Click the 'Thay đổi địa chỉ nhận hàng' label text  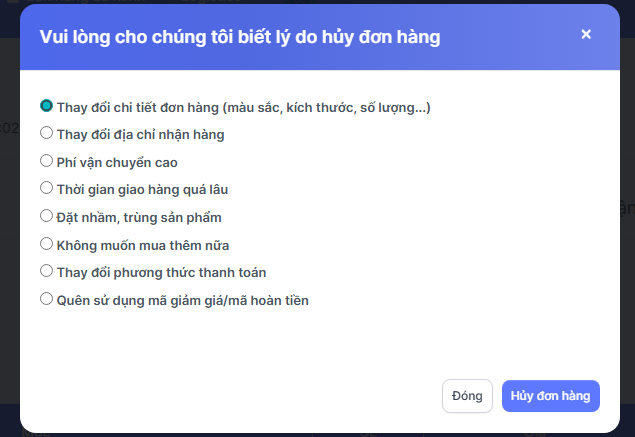140,134
